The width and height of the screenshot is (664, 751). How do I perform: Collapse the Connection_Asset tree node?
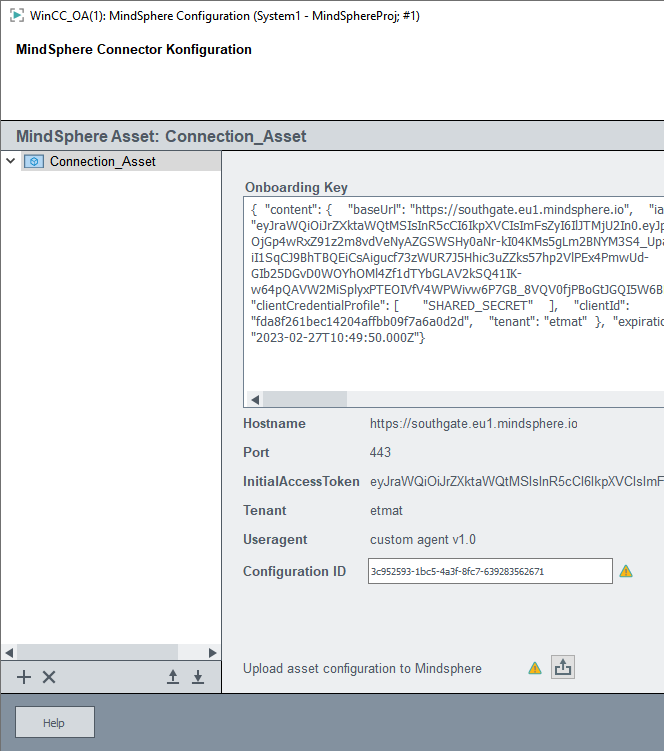[10, 161]
